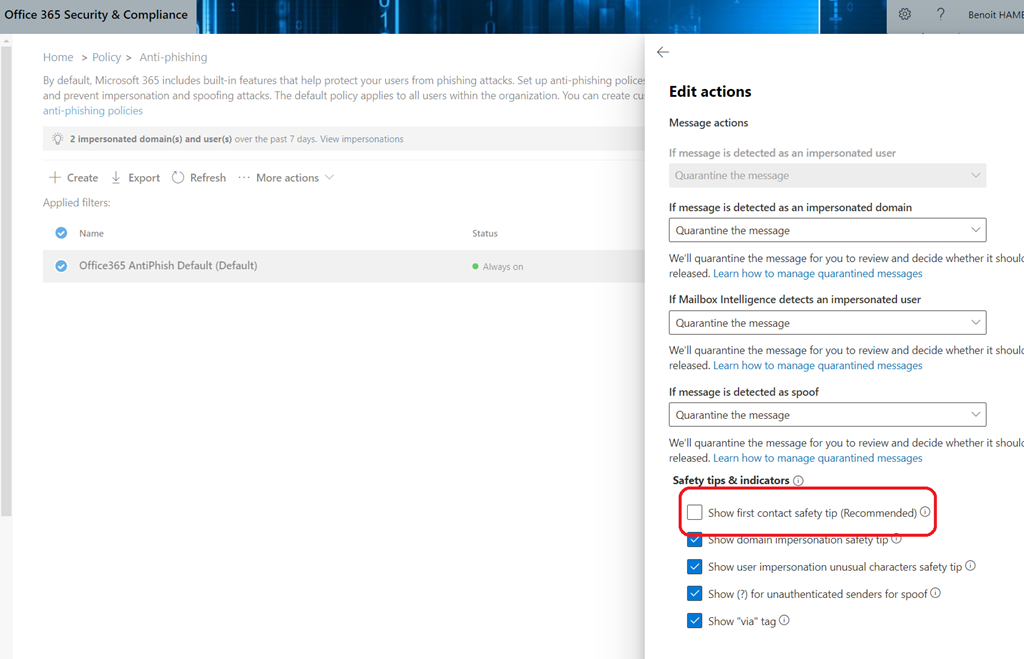The height and width of the screenshot is (659, 1024).
Task: Open the settings gear icon
Action: pyautogui.click(x=904, y=14)
